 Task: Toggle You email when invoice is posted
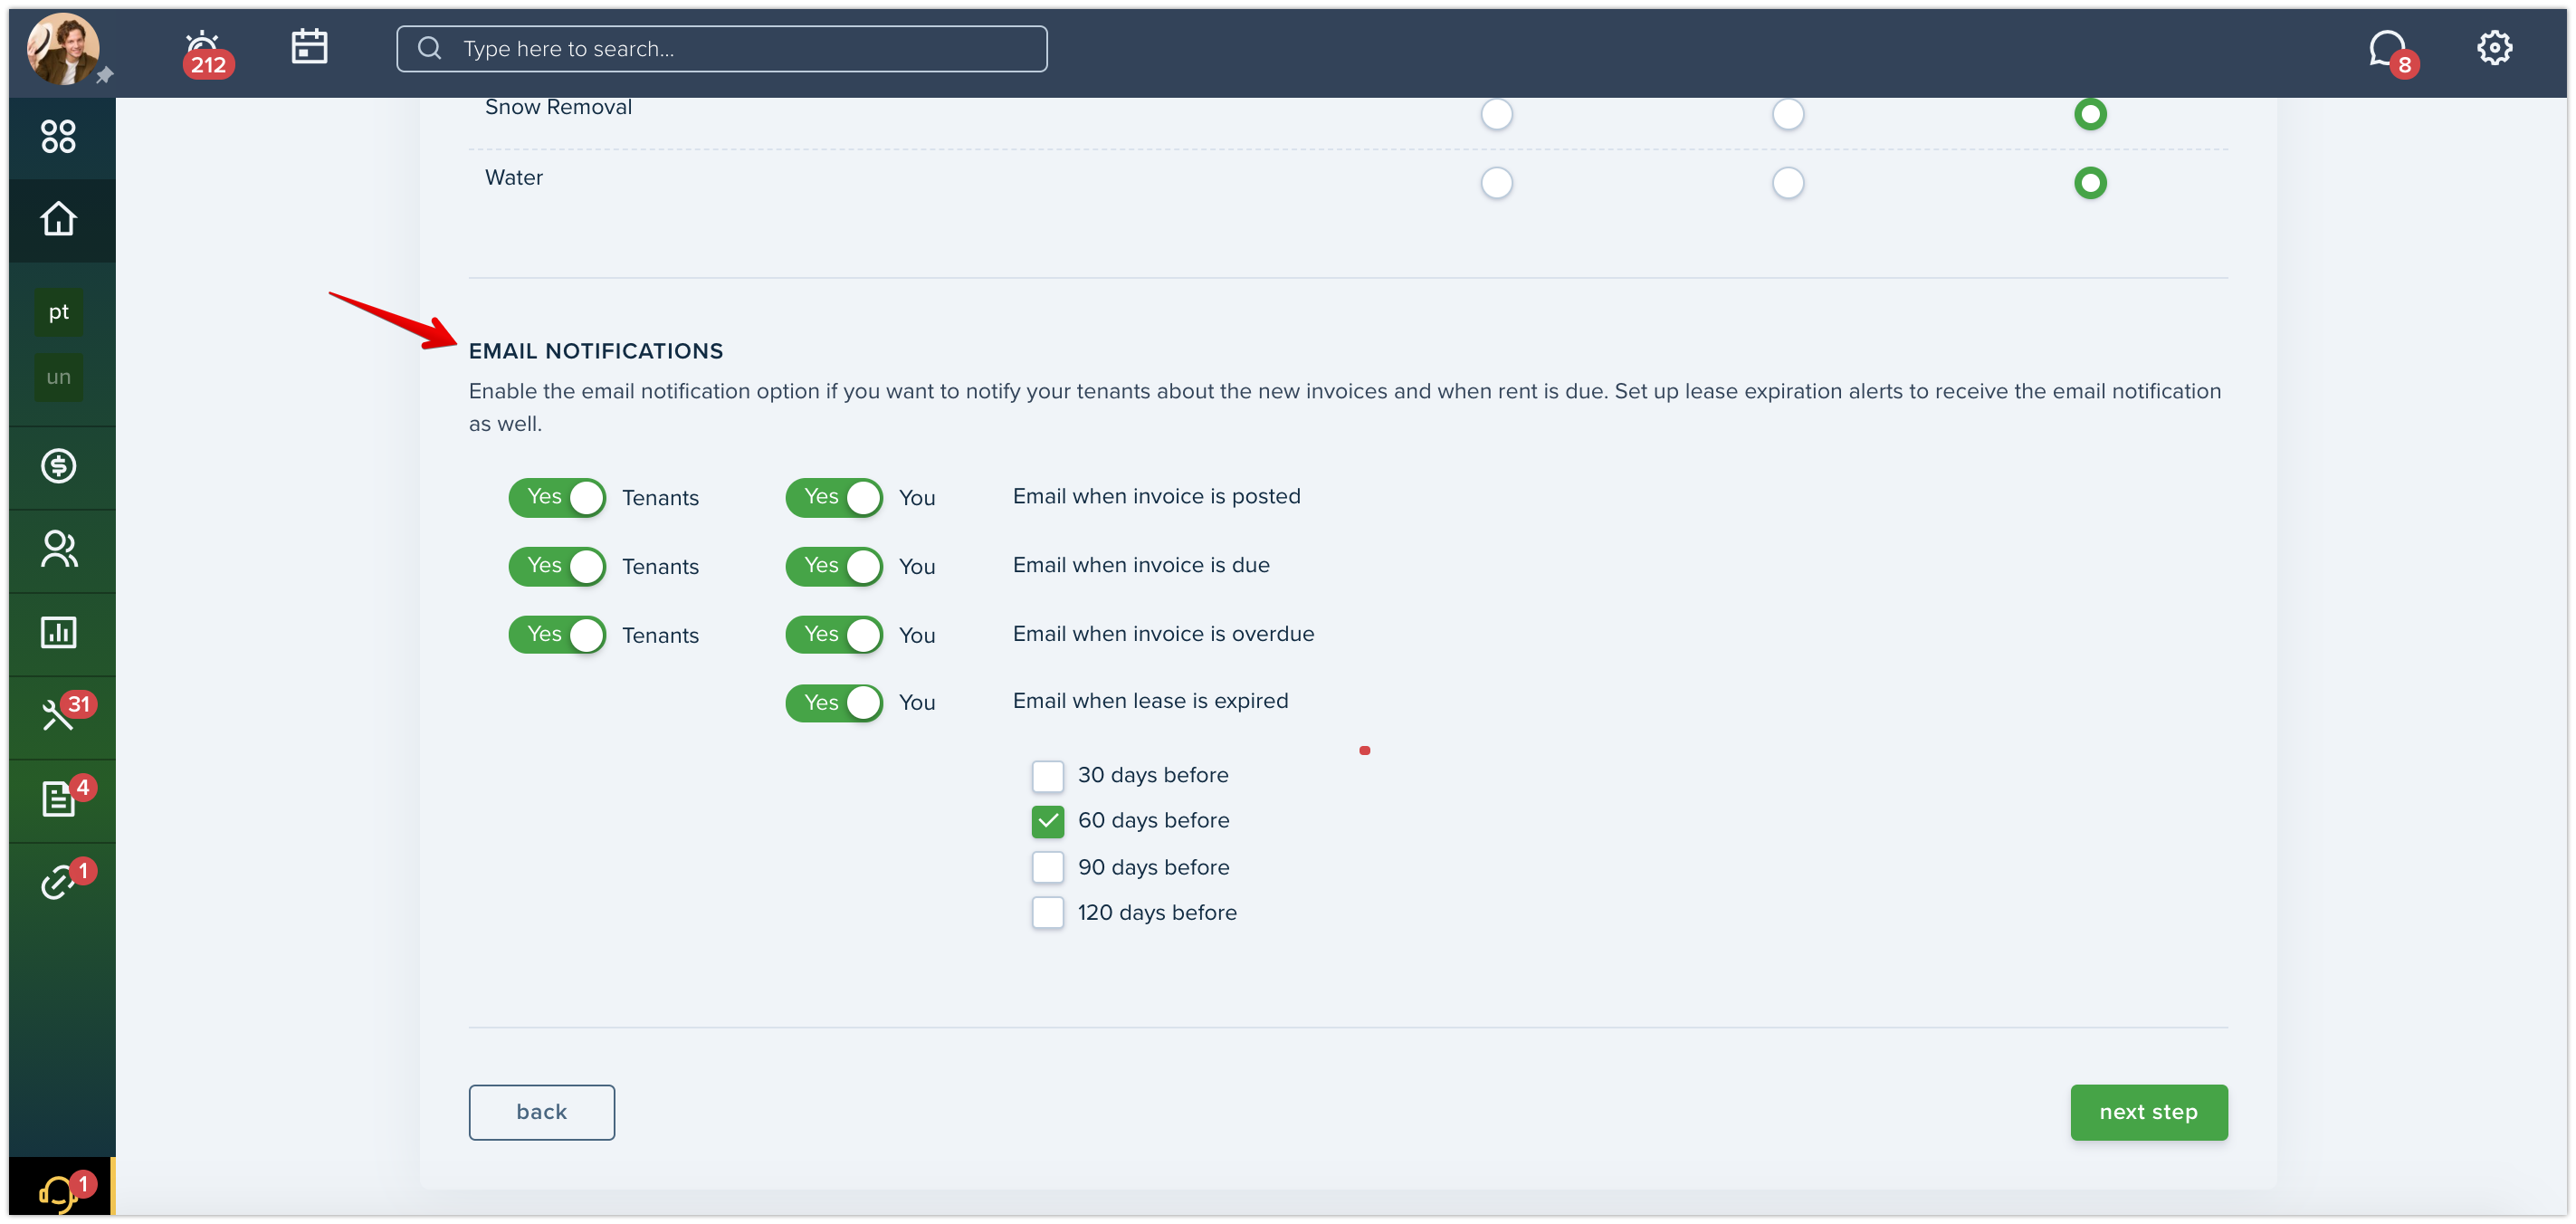[x=834, y=497]
